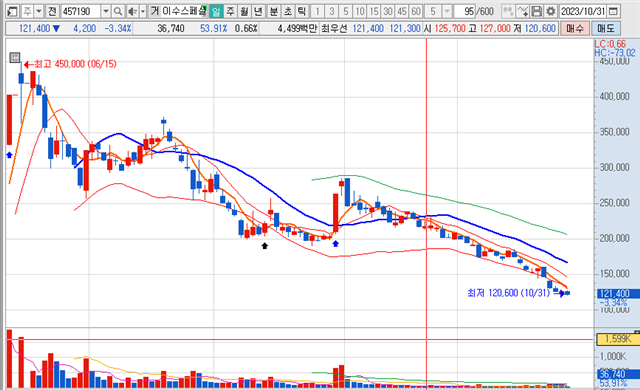This screenshot has width=640, height=390.
Task: Select the 일 daily chart period
Action: click(216, 11)
